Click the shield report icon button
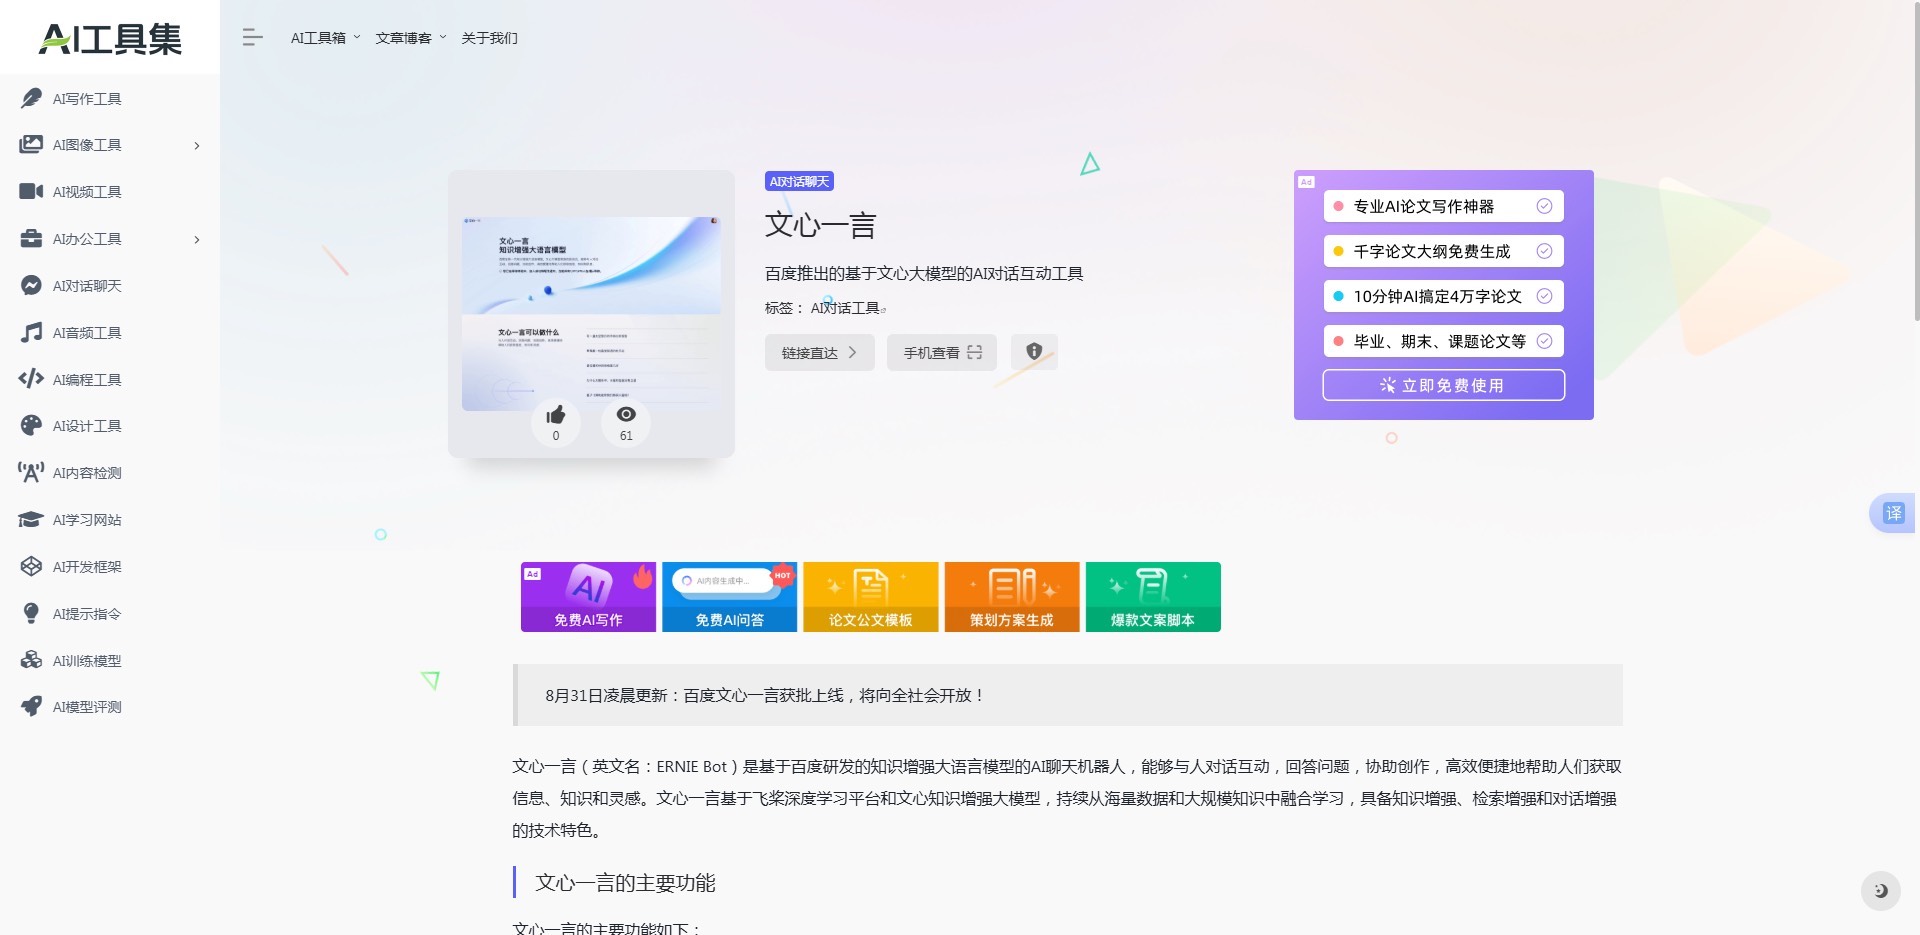1920x935 pixels. (x=1034, y=352)
